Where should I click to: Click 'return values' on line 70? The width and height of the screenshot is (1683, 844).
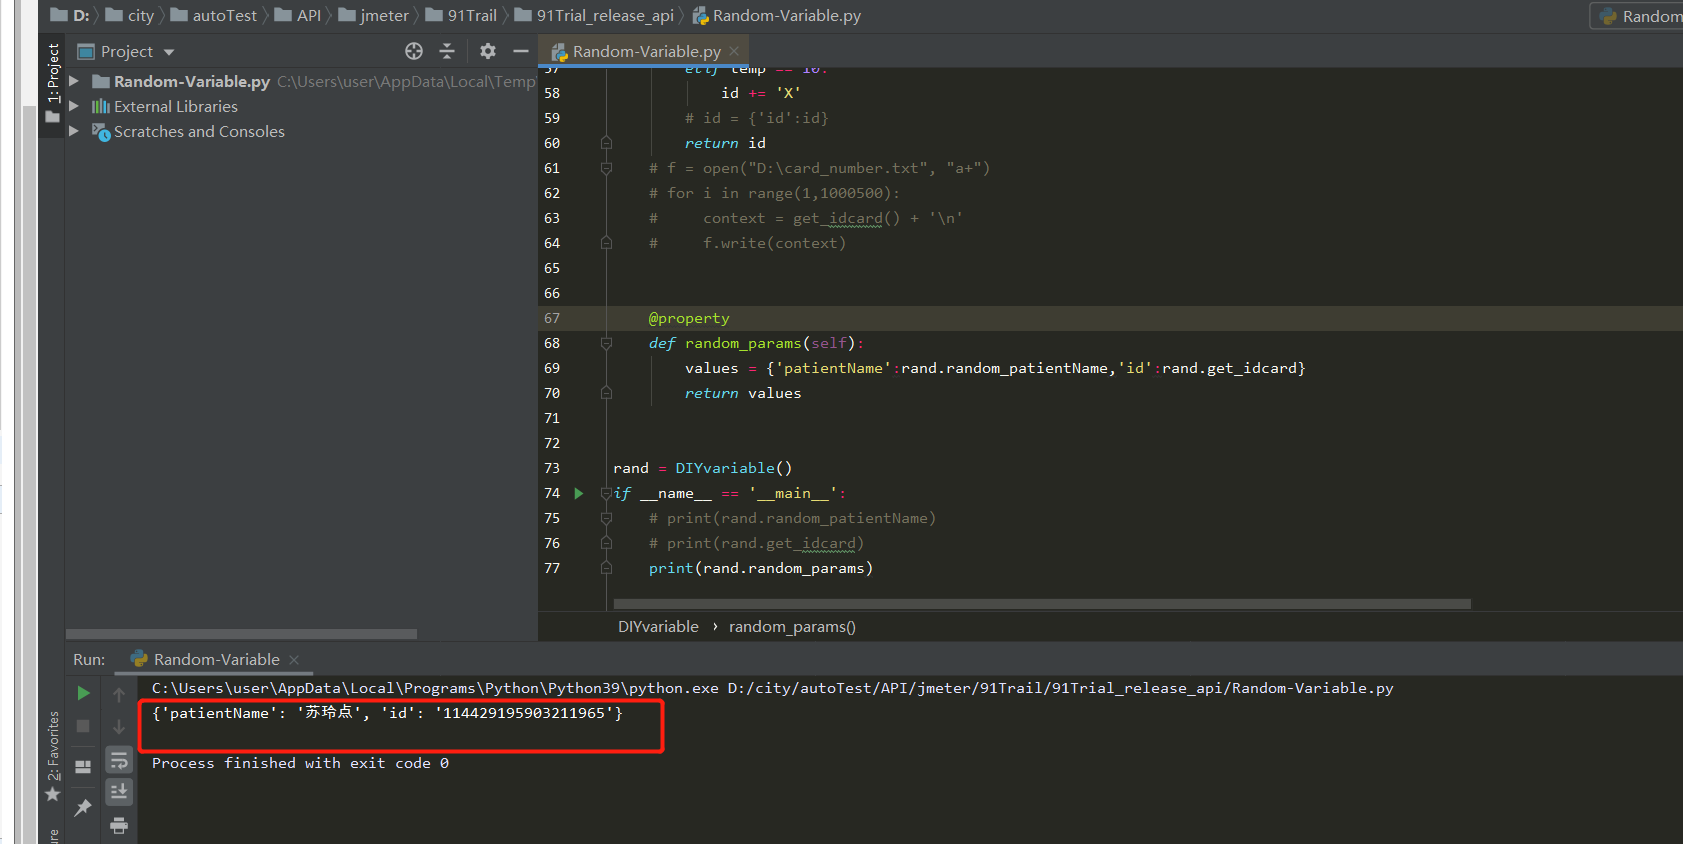click(x=742, y=393)
